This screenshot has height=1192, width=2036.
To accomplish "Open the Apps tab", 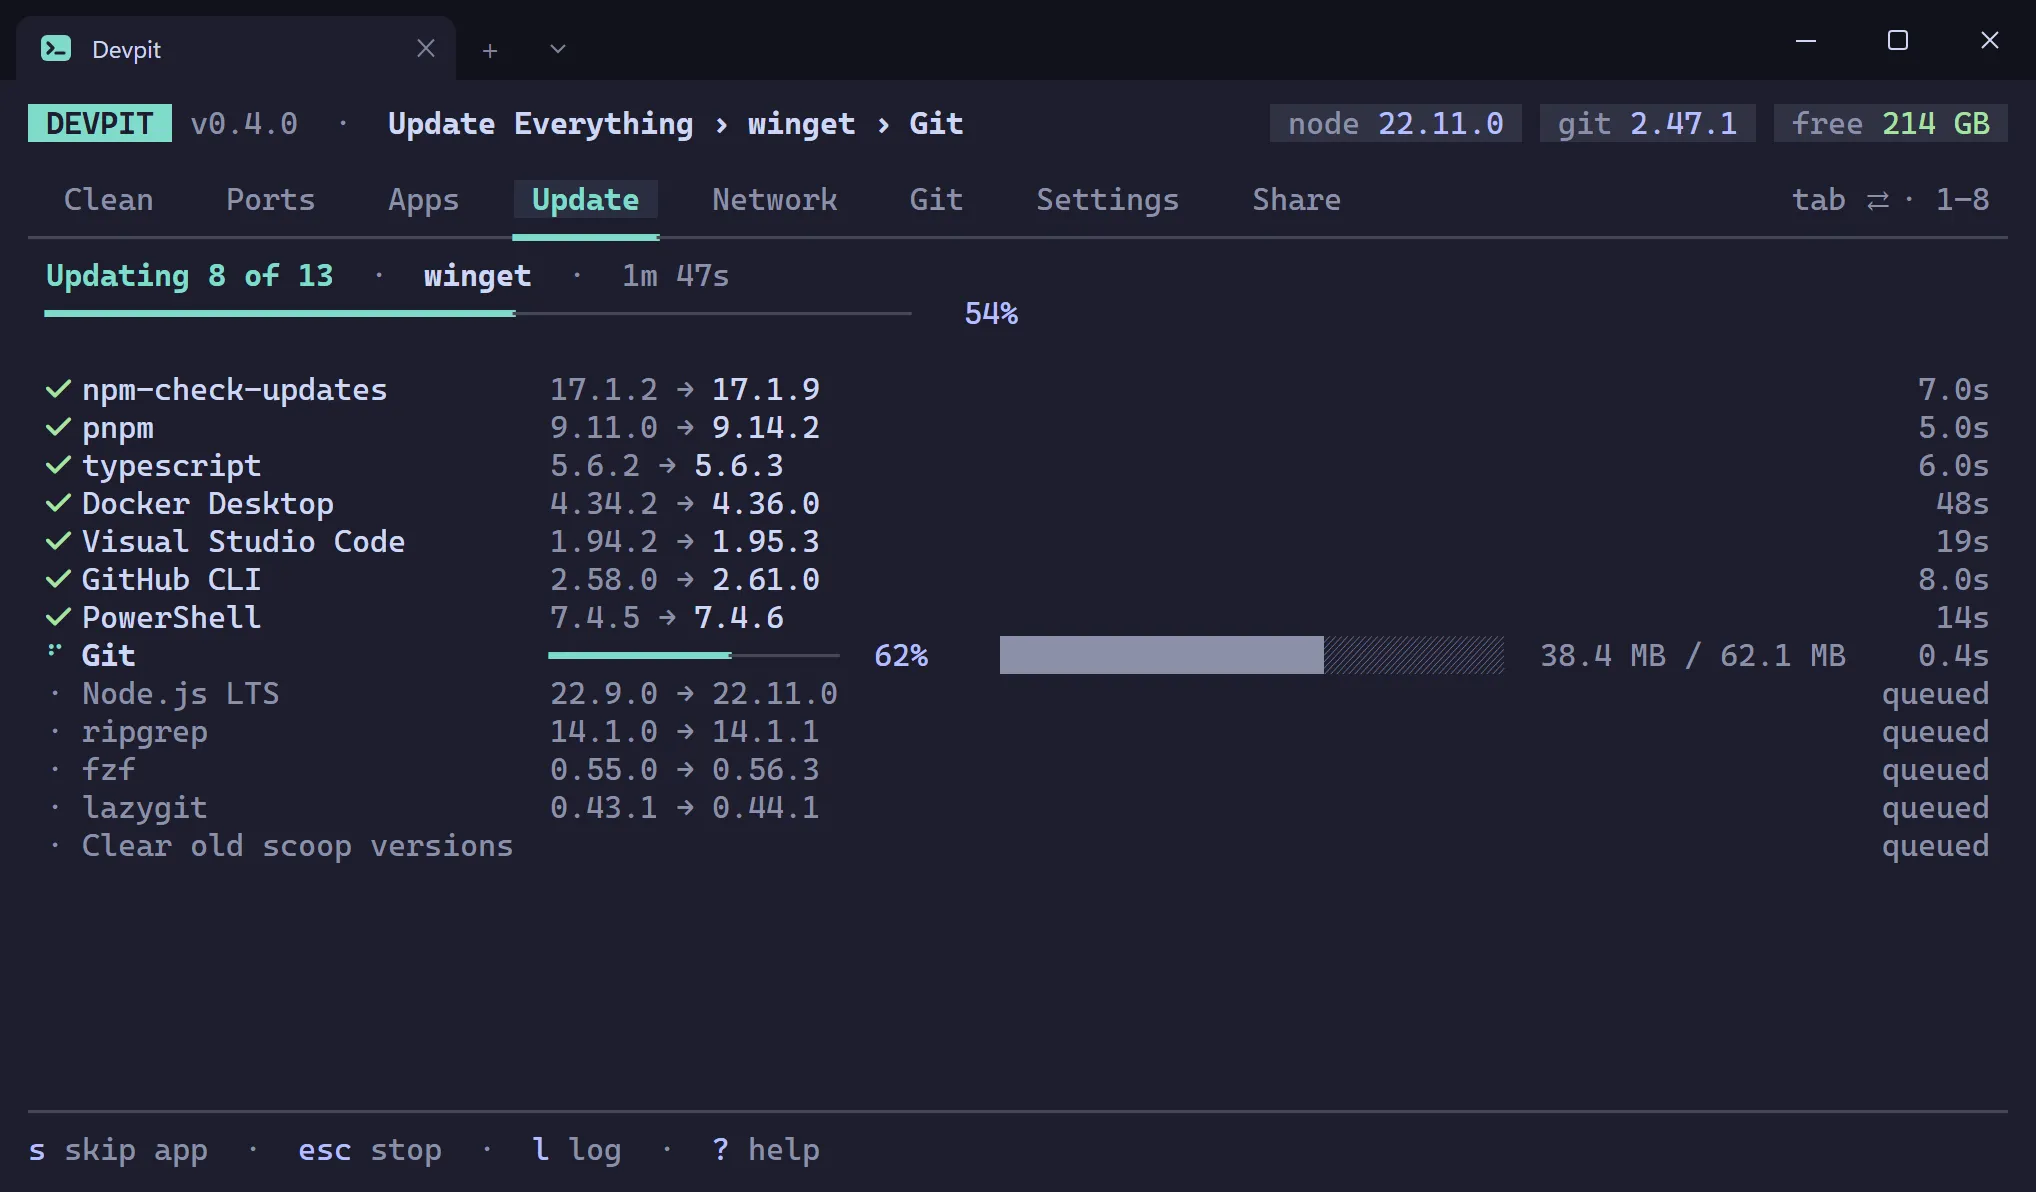I will click(424, 200).
